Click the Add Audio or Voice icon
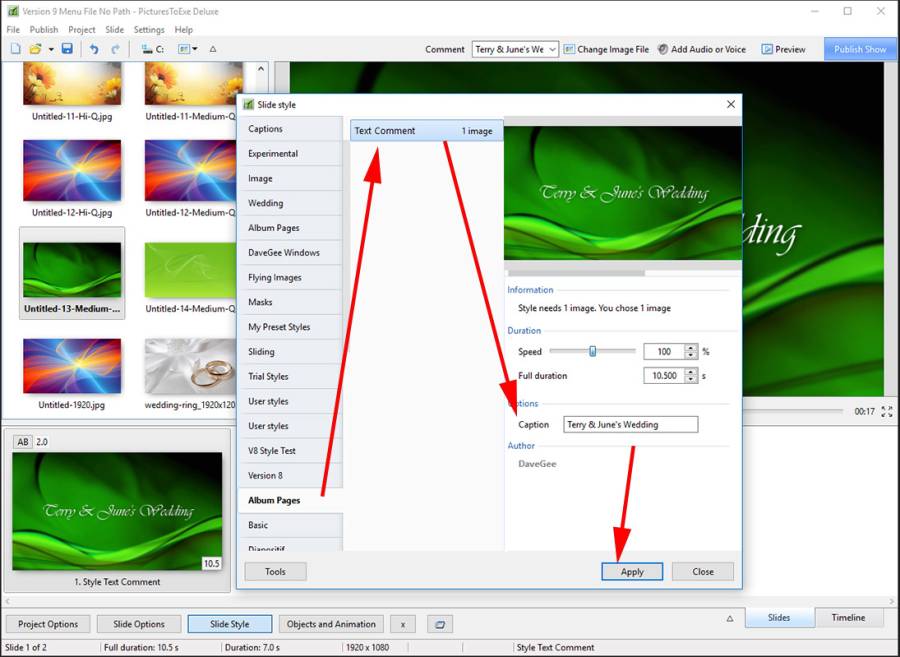 pos(663,49)
